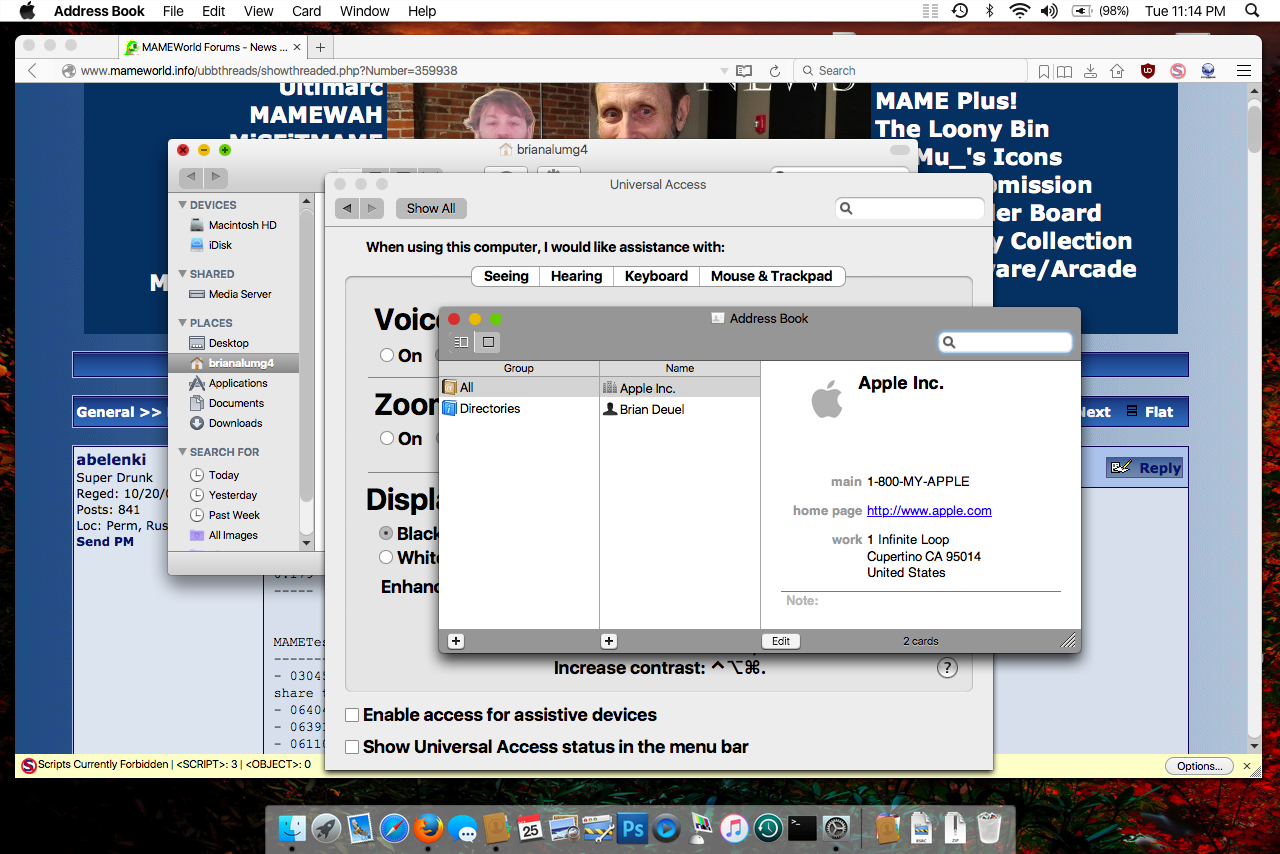Screen dimensions: 1280x854
Task: Open http://www.apple.com home page link
Action: (x=929, y=510)
